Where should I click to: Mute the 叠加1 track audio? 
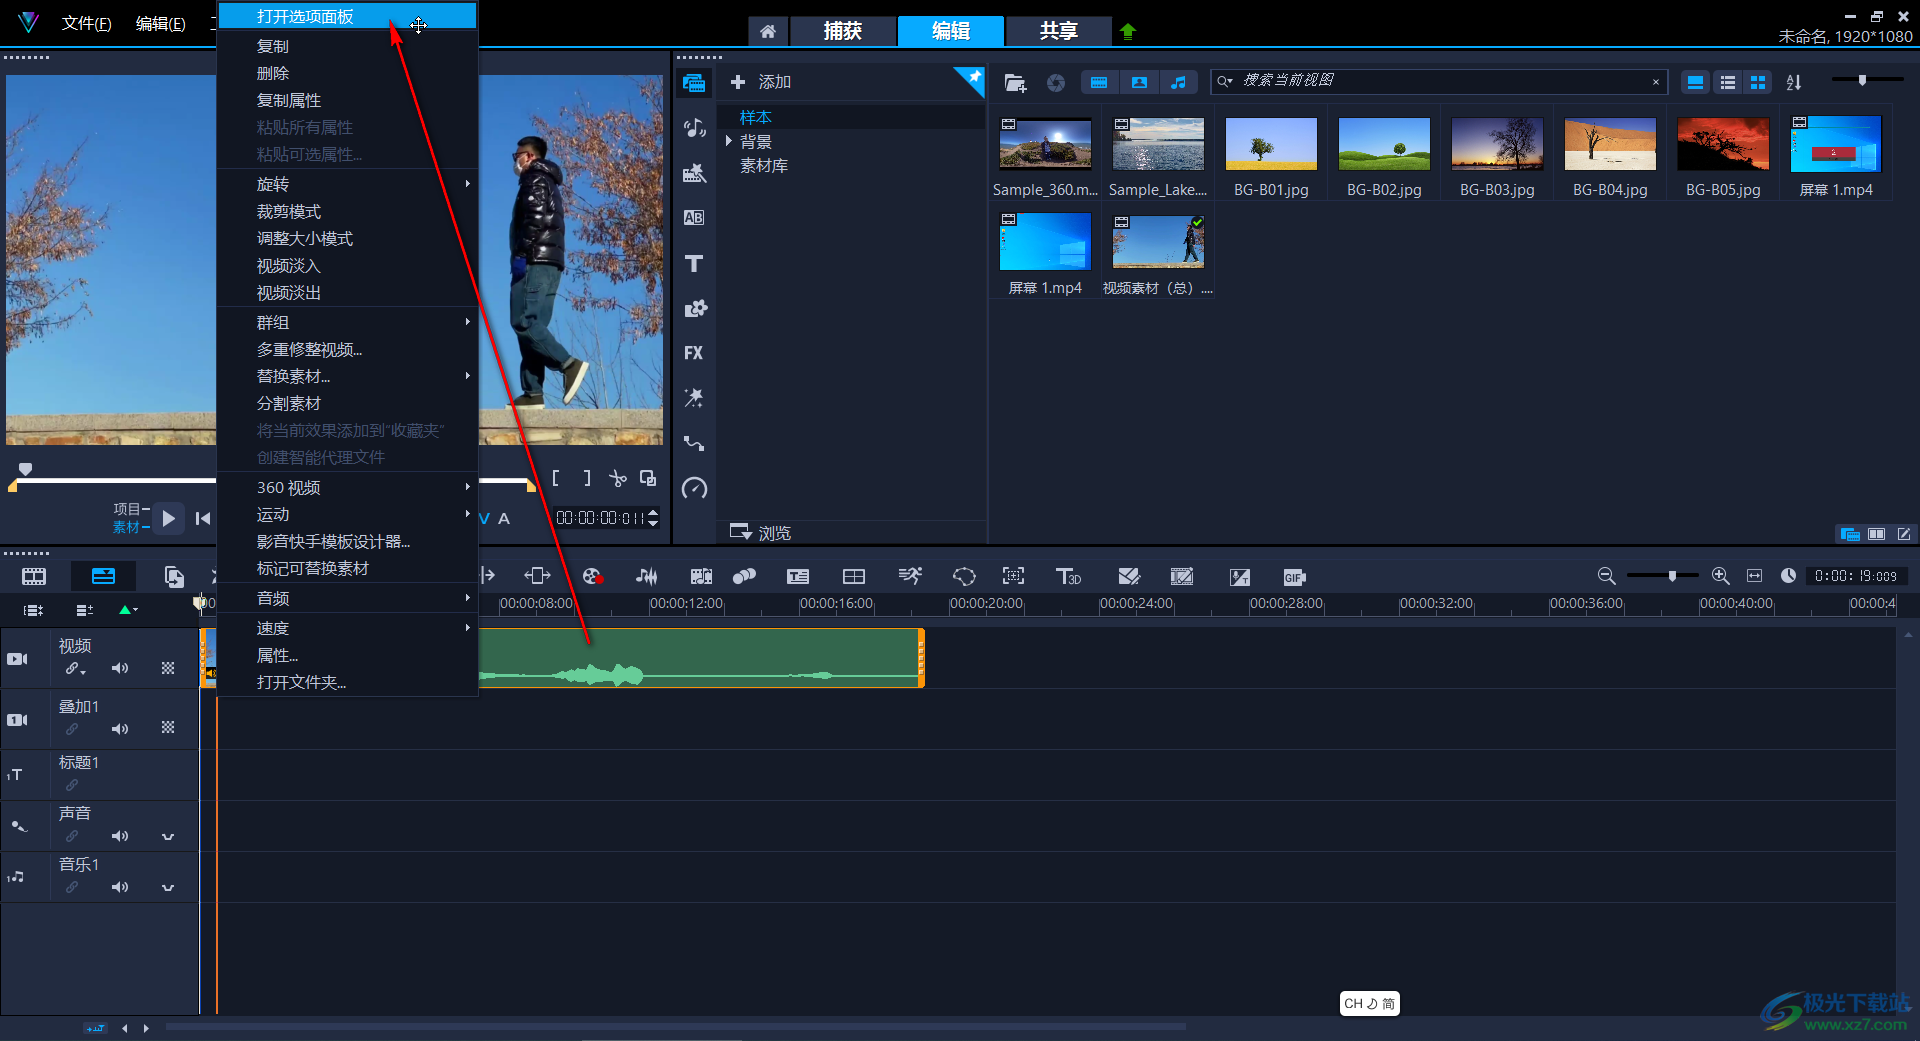(120, 729)
